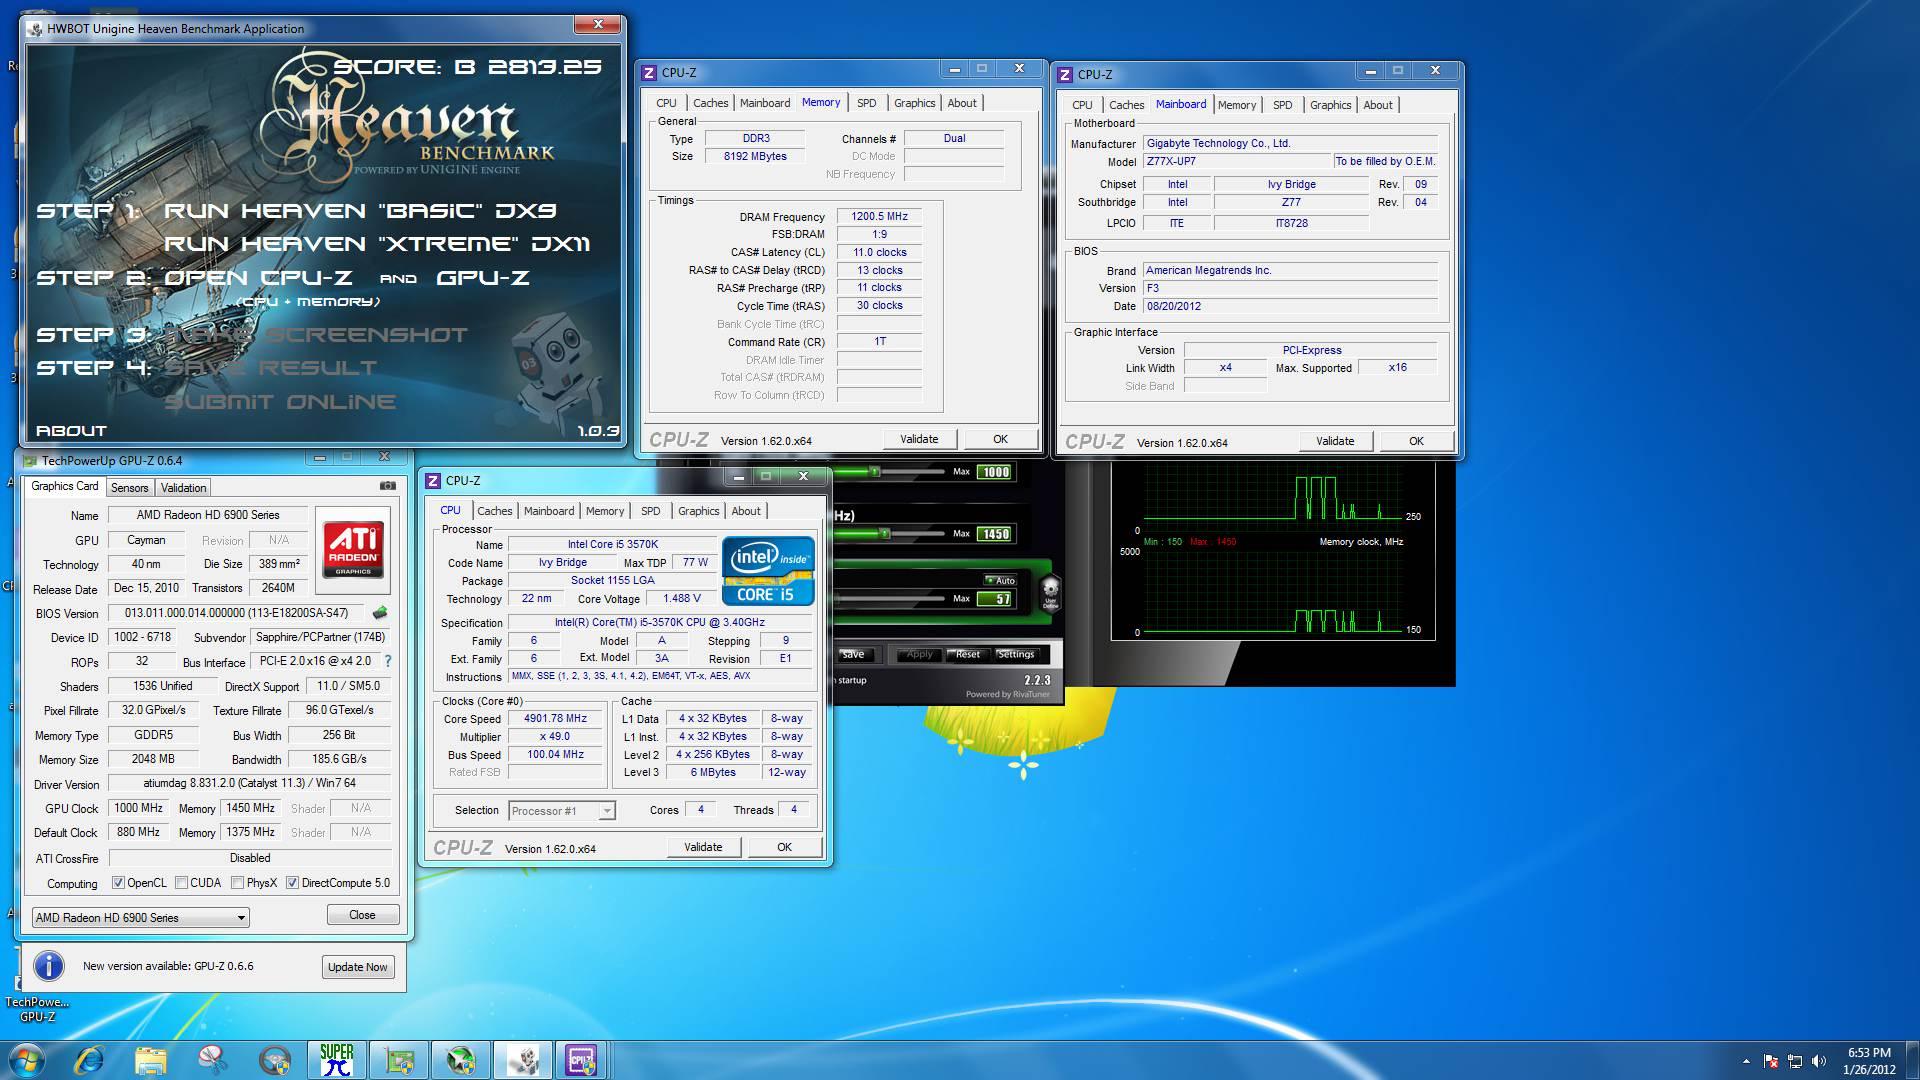Open Windows Explorer from the taskbar
1920x1080 pixels.
pos(151,1060)
